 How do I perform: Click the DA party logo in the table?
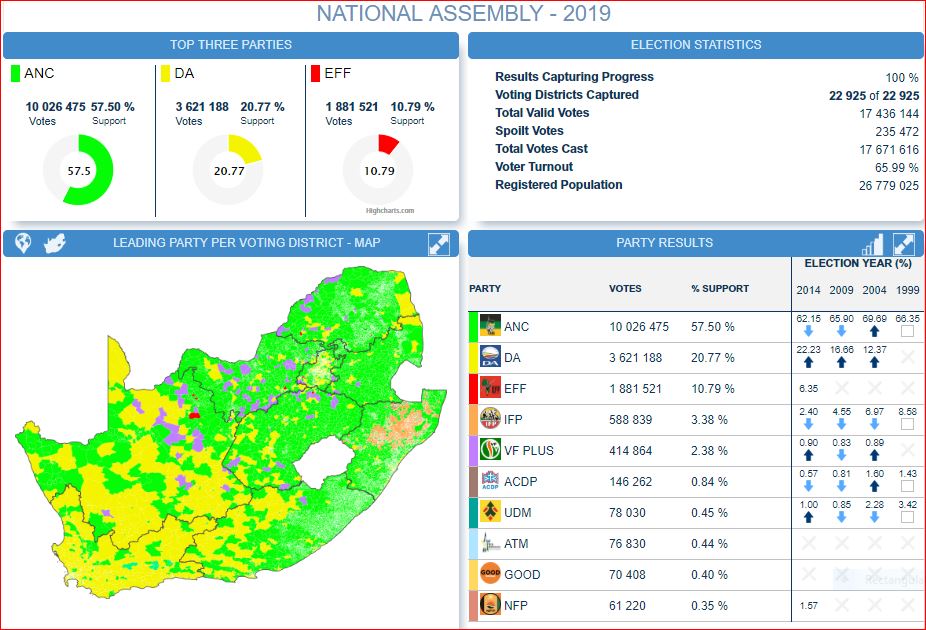[490, 357]
